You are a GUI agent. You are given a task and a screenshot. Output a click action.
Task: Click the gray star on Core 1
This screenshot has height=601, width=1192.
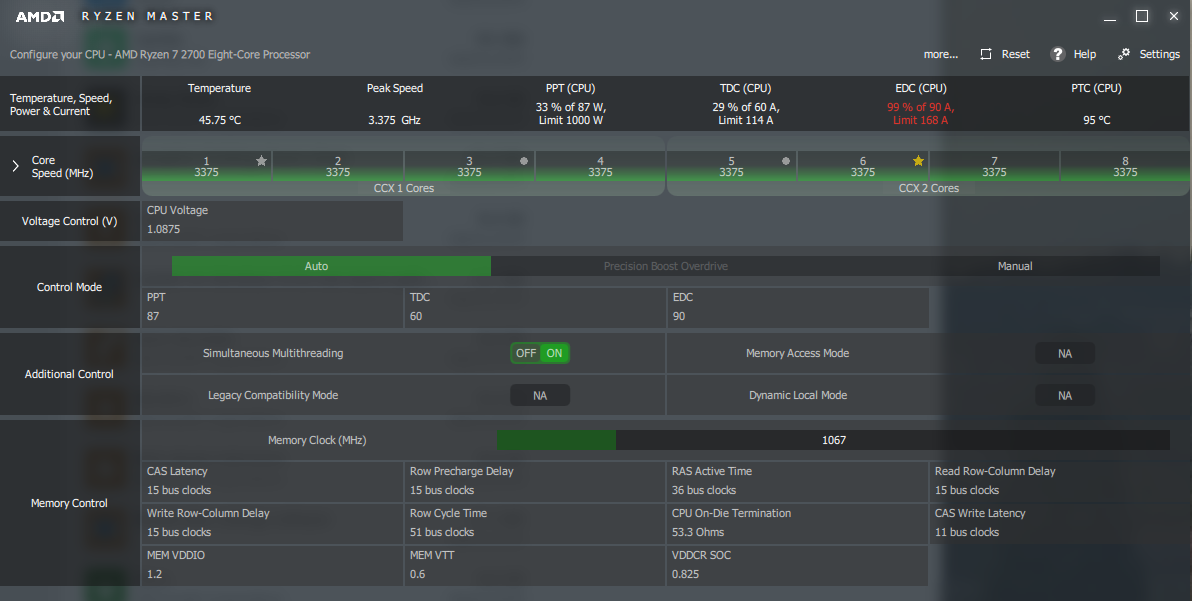coord(261,160)
